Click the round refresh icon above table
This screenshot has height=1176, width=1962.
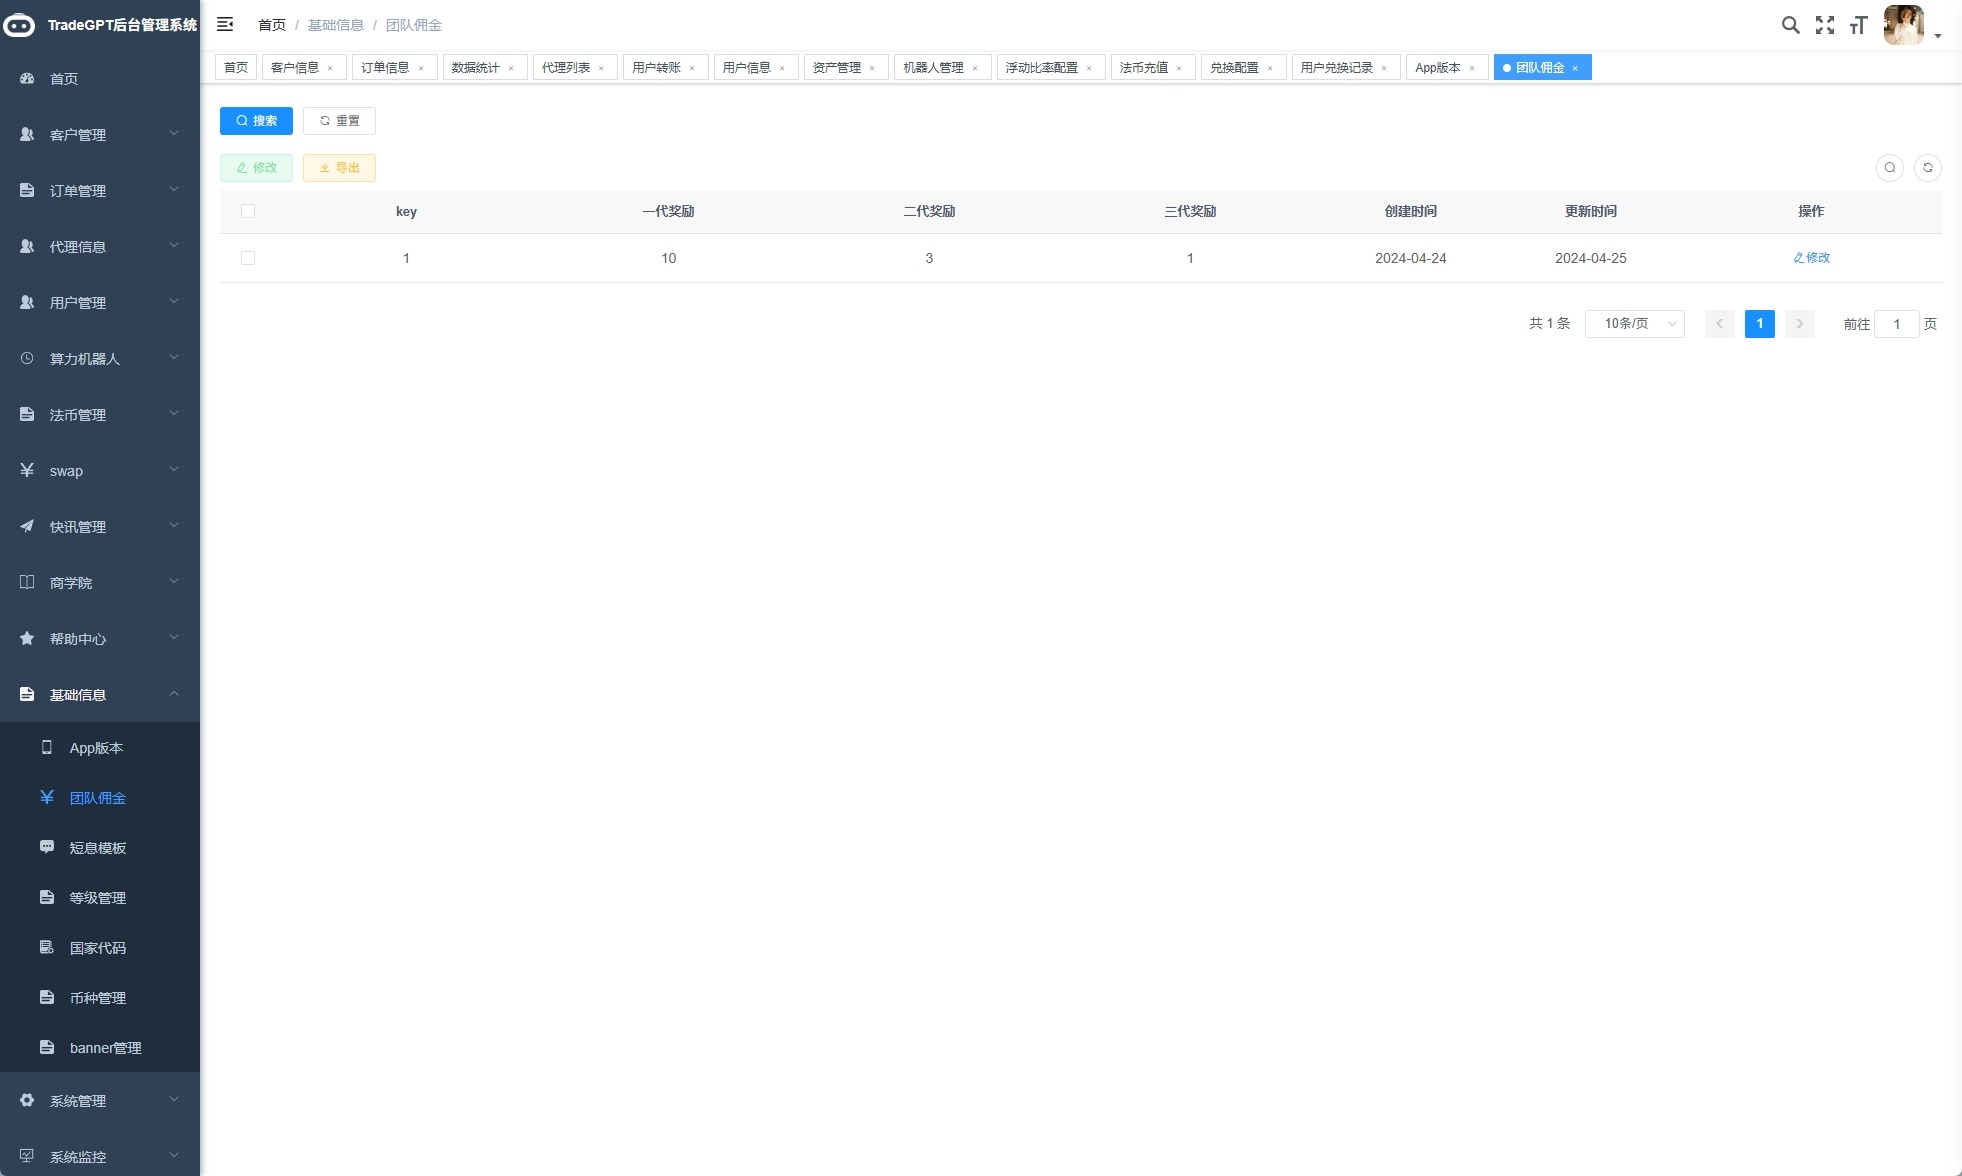[x=1927, y=168]
